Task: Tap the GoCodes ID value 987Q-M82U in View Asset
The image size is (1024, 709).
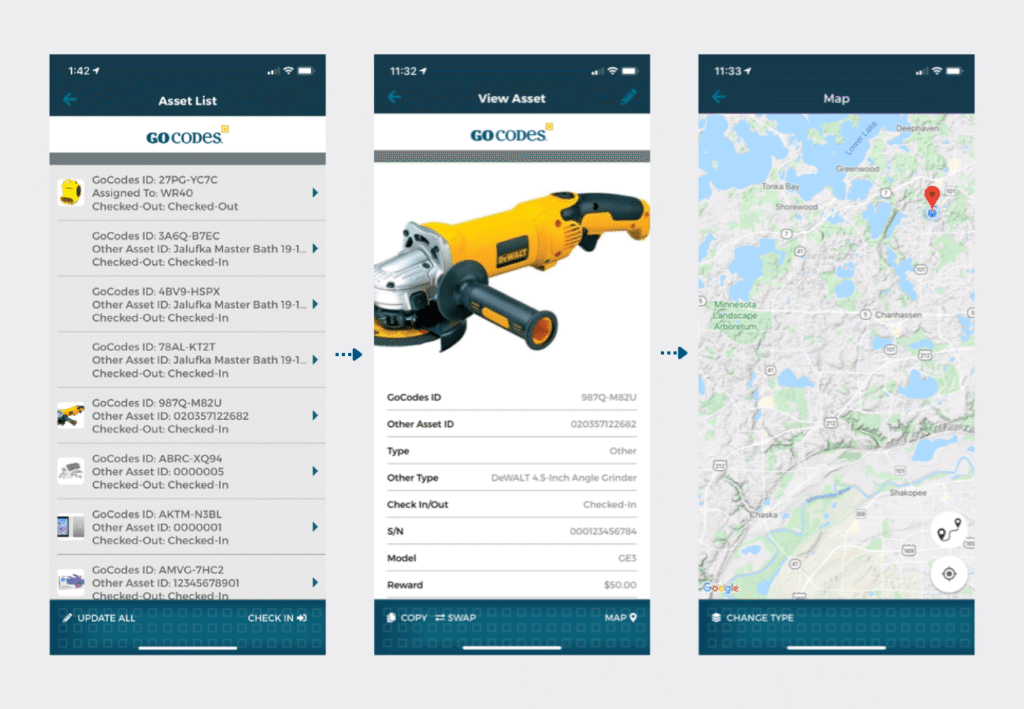Action: [x=609, y=397]
